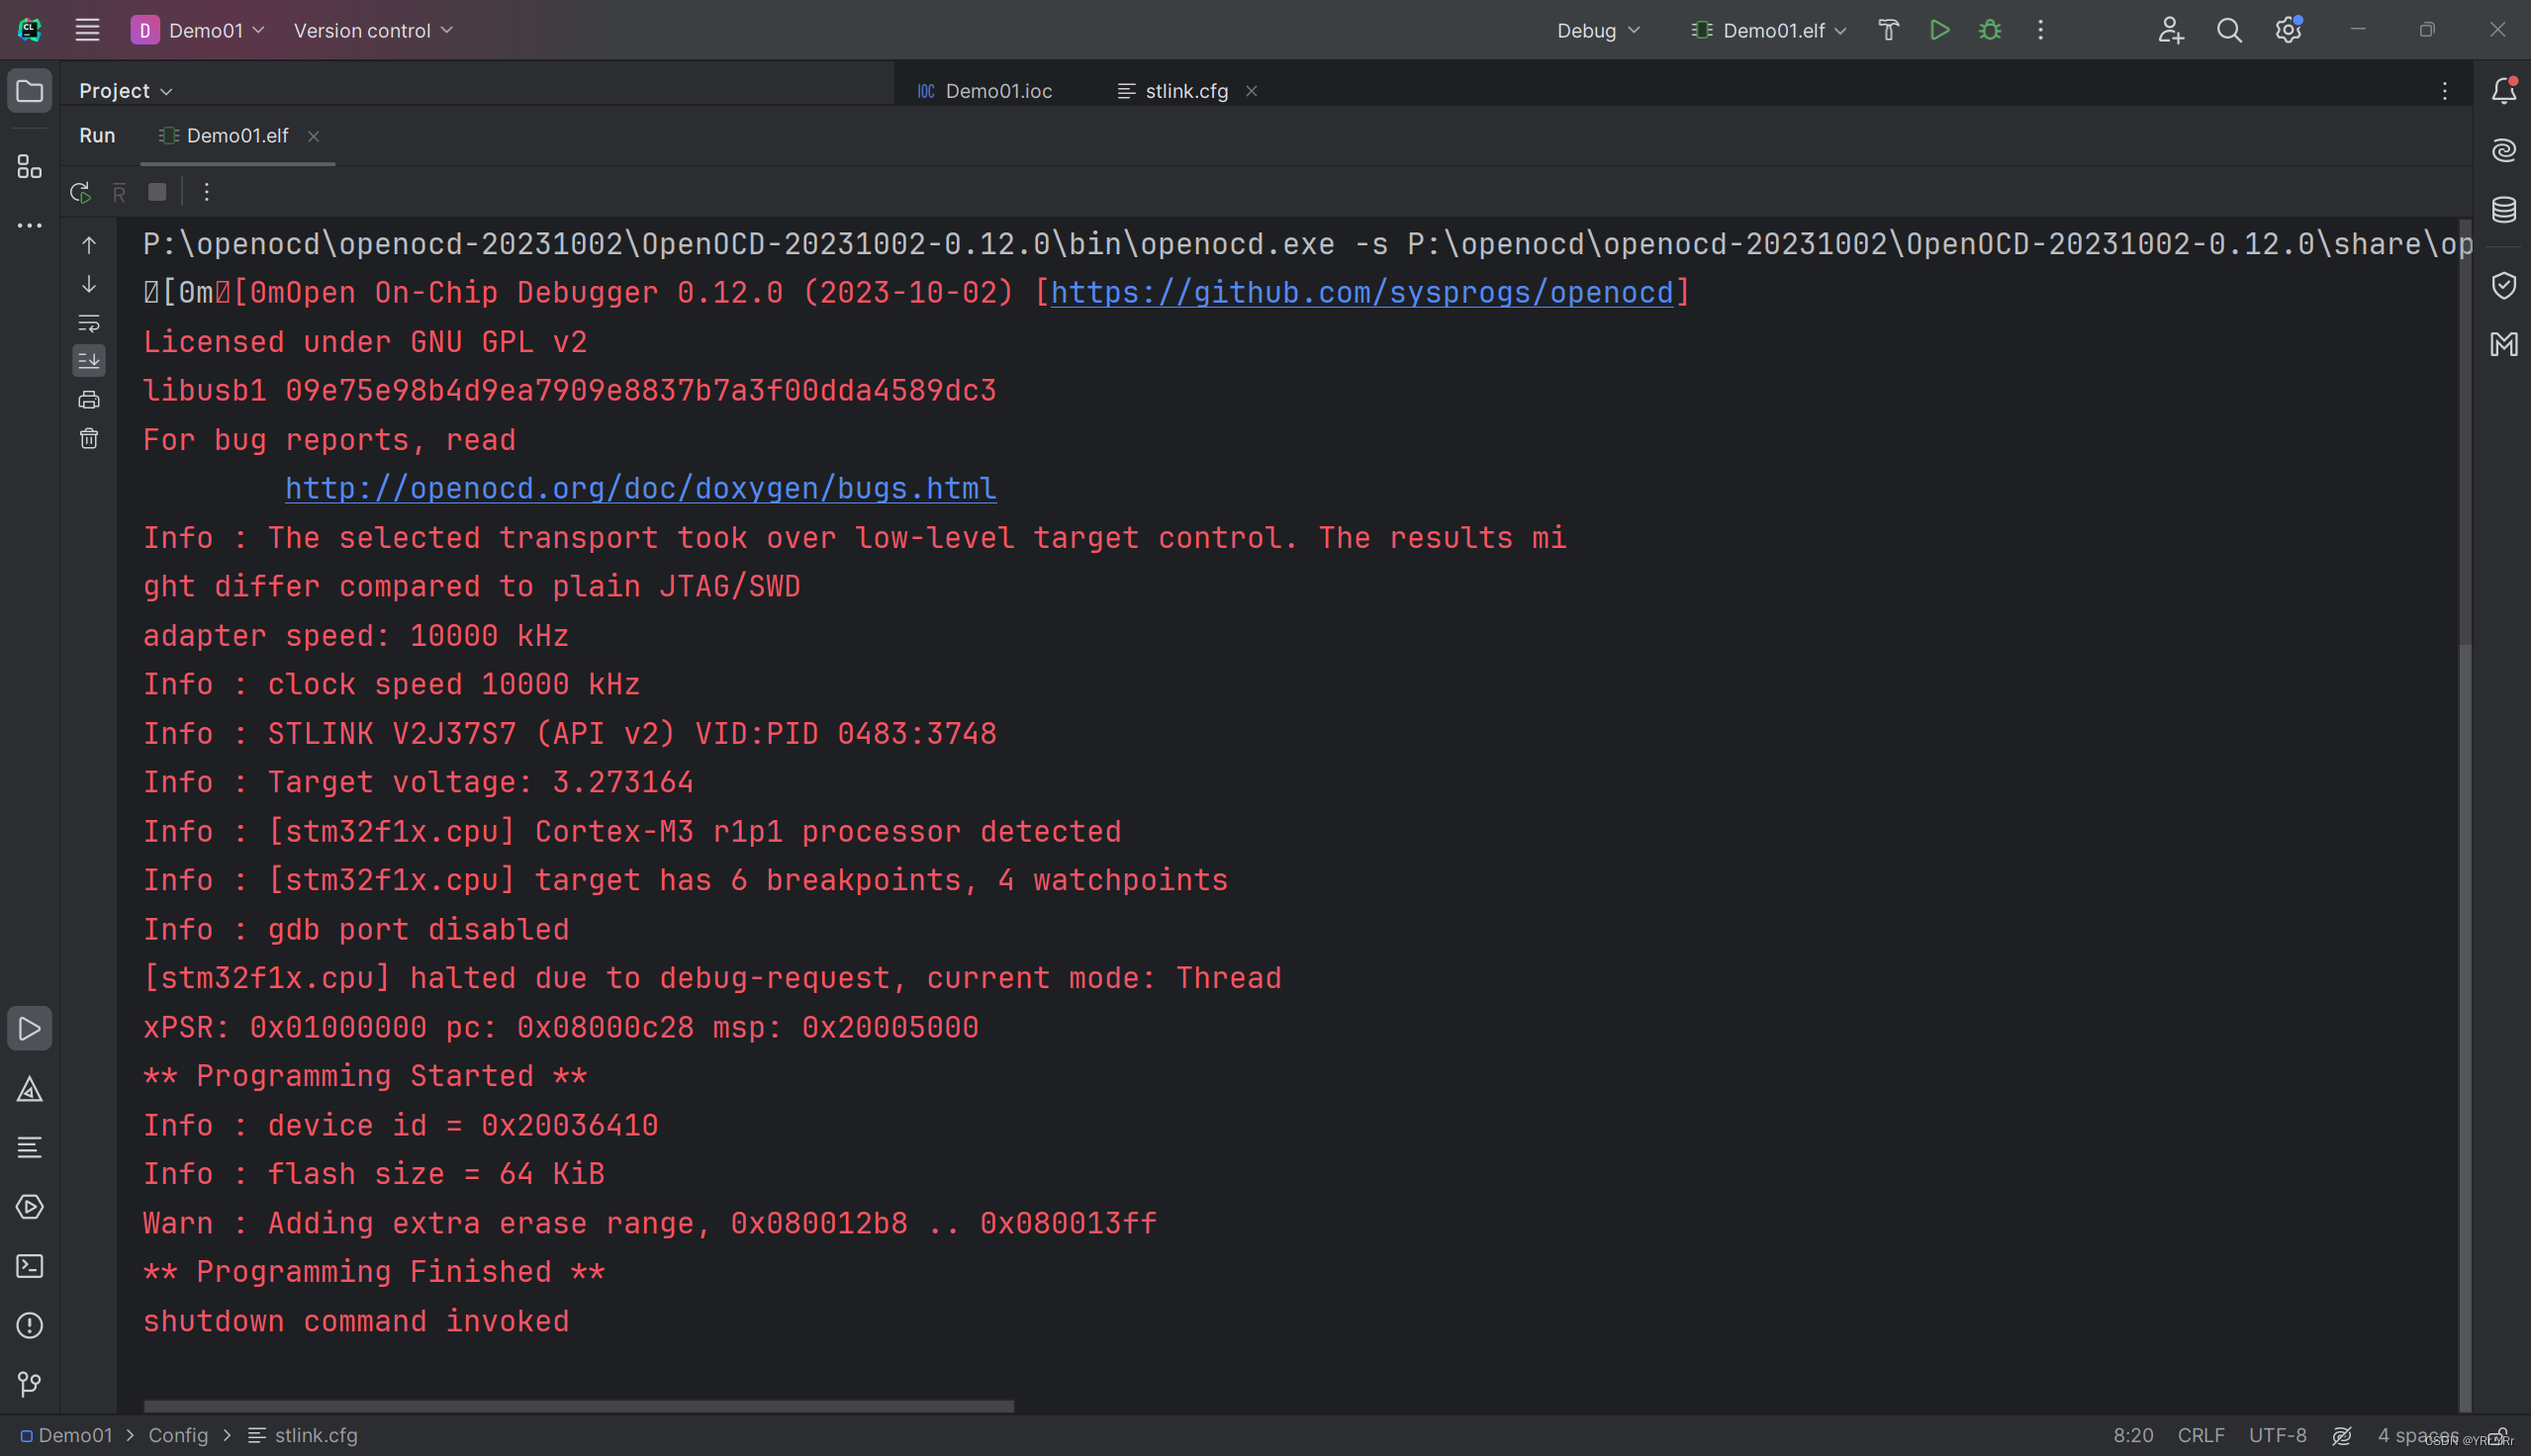
Task: Toggle soft-wrap in console
Action: tap(89, 323)
